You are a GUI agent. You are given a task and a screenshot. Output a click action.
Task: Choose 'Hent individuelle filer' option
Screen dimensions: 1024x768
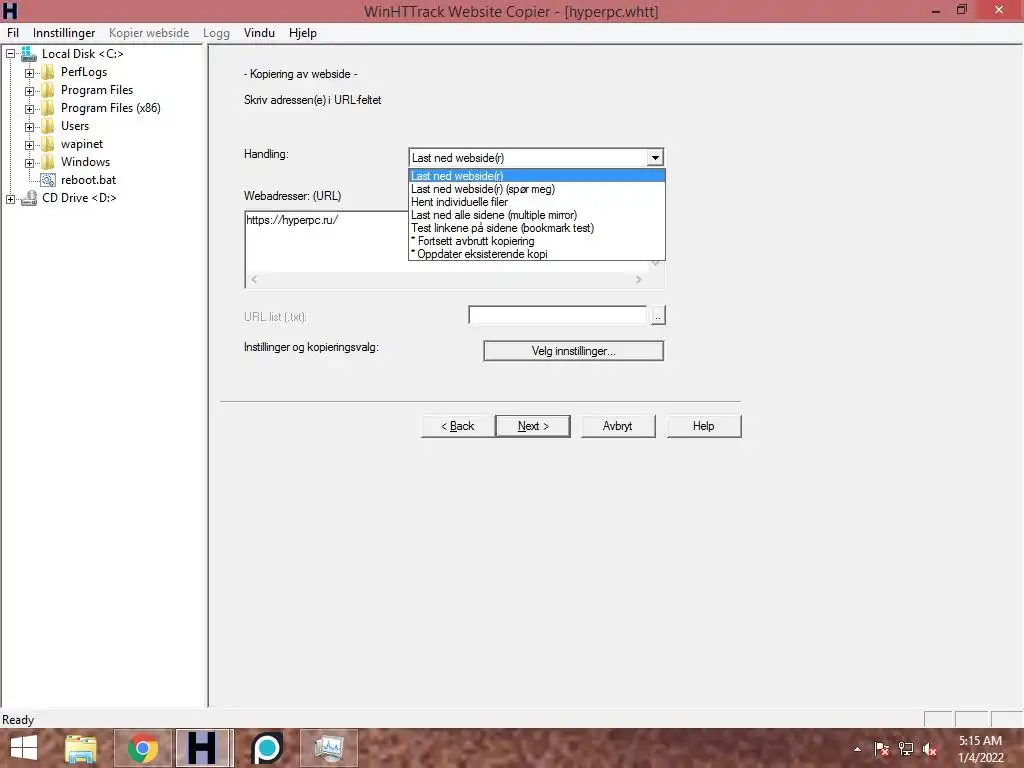[536, 202]
